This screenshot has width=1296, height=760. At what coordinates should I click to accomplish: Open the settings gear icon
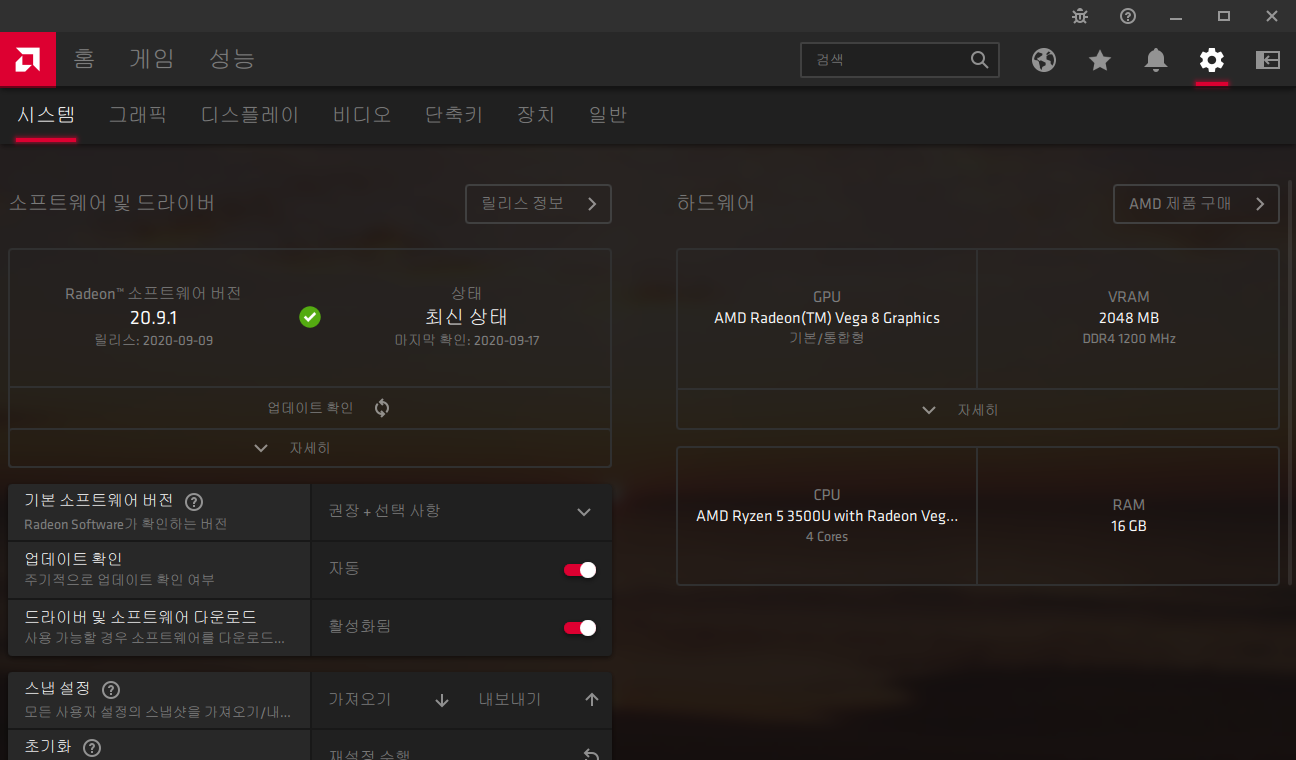[1212, 60]
